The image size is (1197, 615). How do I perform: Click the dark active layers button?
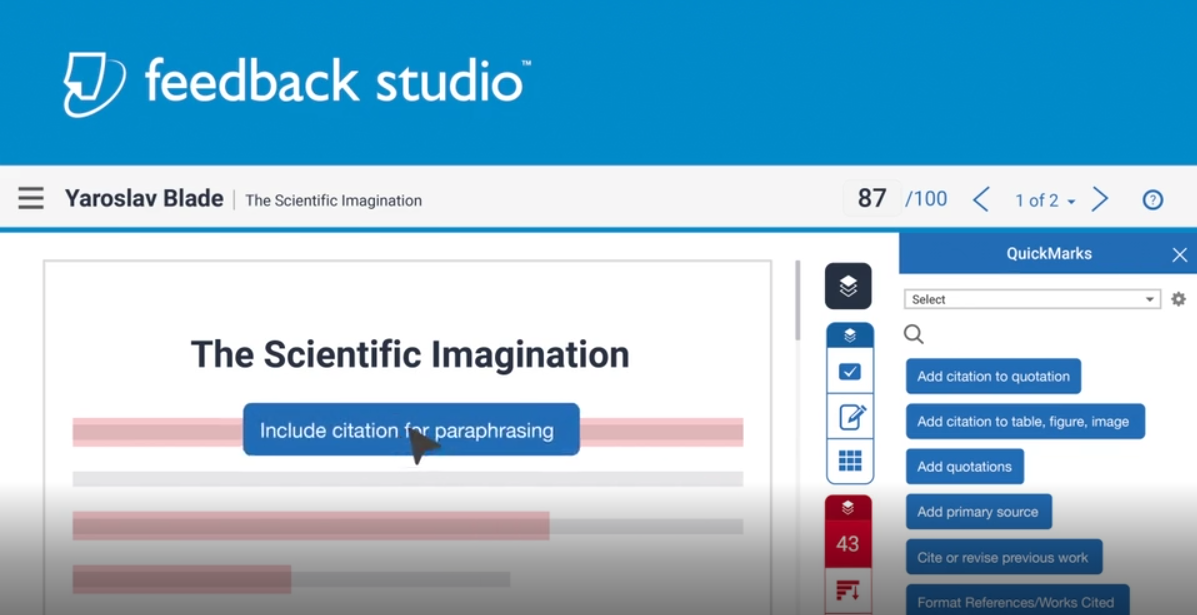coord(848,286)
